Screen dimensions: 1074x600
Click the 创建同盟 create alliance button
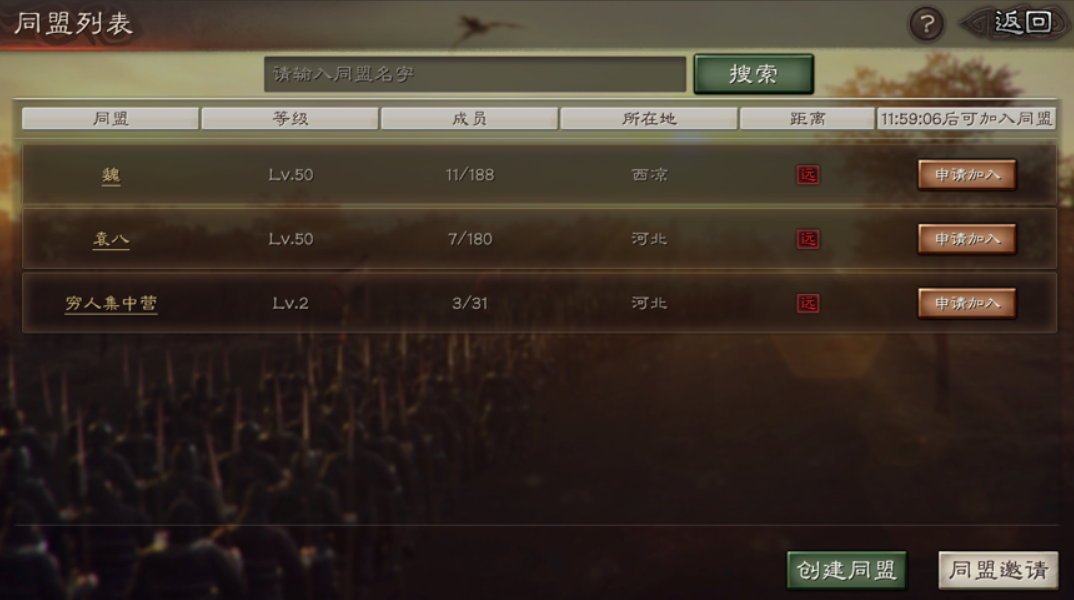coord(847,570)
